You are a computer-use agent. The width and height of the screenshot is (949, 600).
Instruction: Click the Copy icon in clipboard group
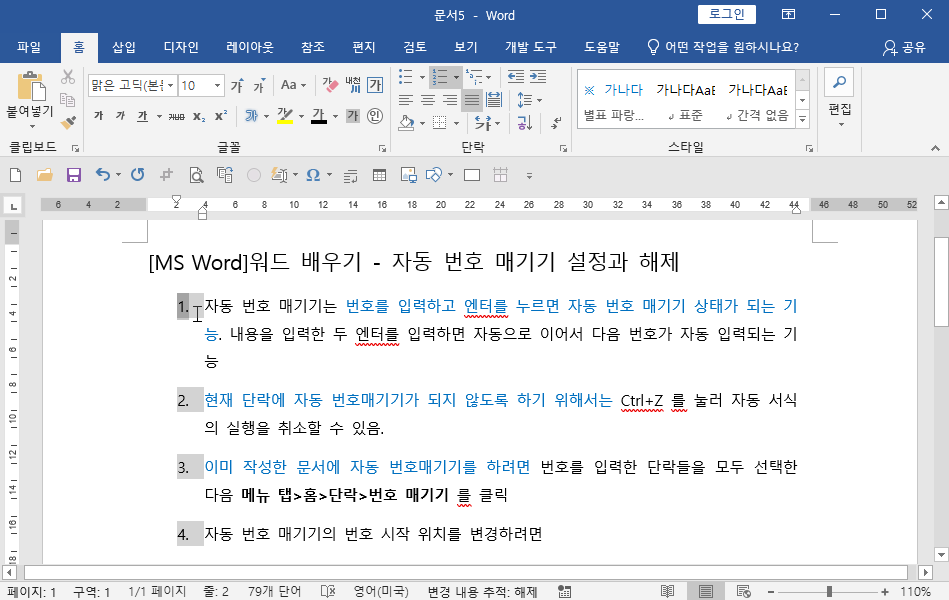68,100
